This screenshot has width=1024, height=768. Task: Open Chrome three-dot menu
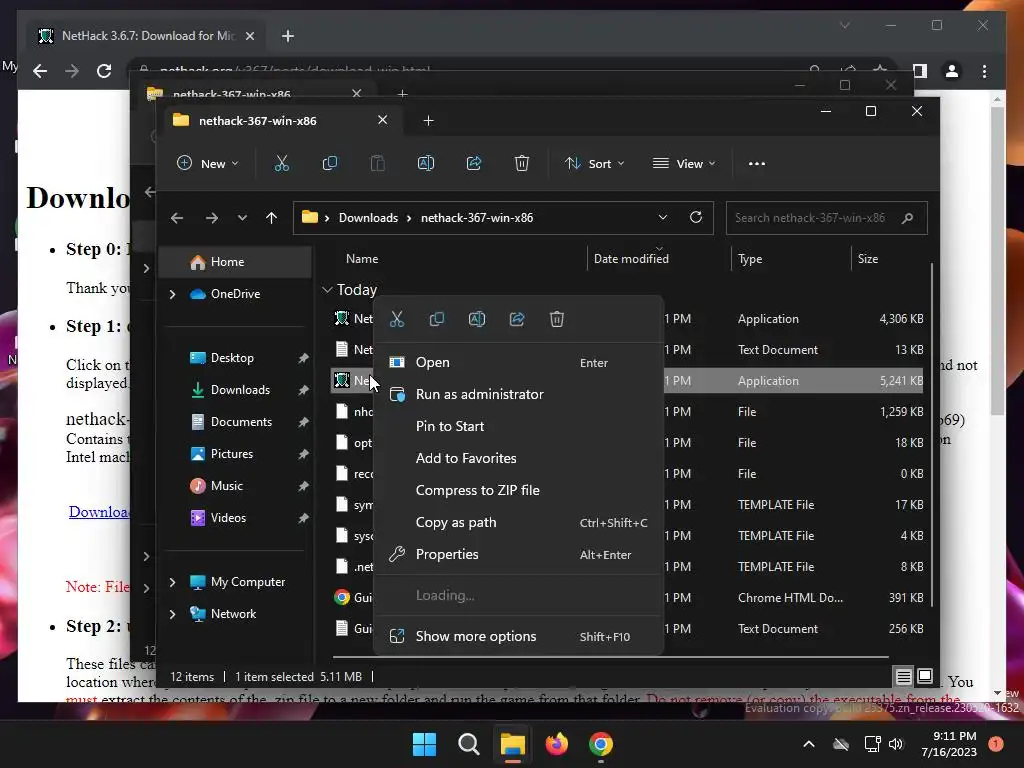click(984, 71)
